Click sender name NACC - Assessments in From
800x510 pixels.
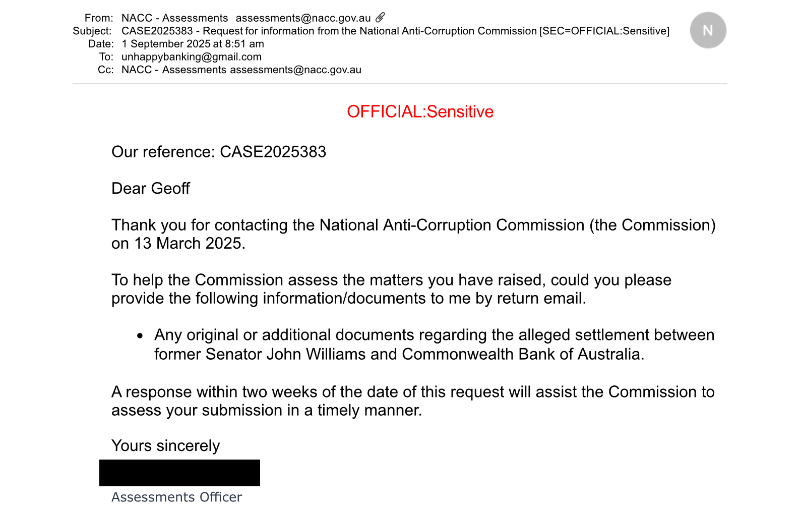coord(174,18)
